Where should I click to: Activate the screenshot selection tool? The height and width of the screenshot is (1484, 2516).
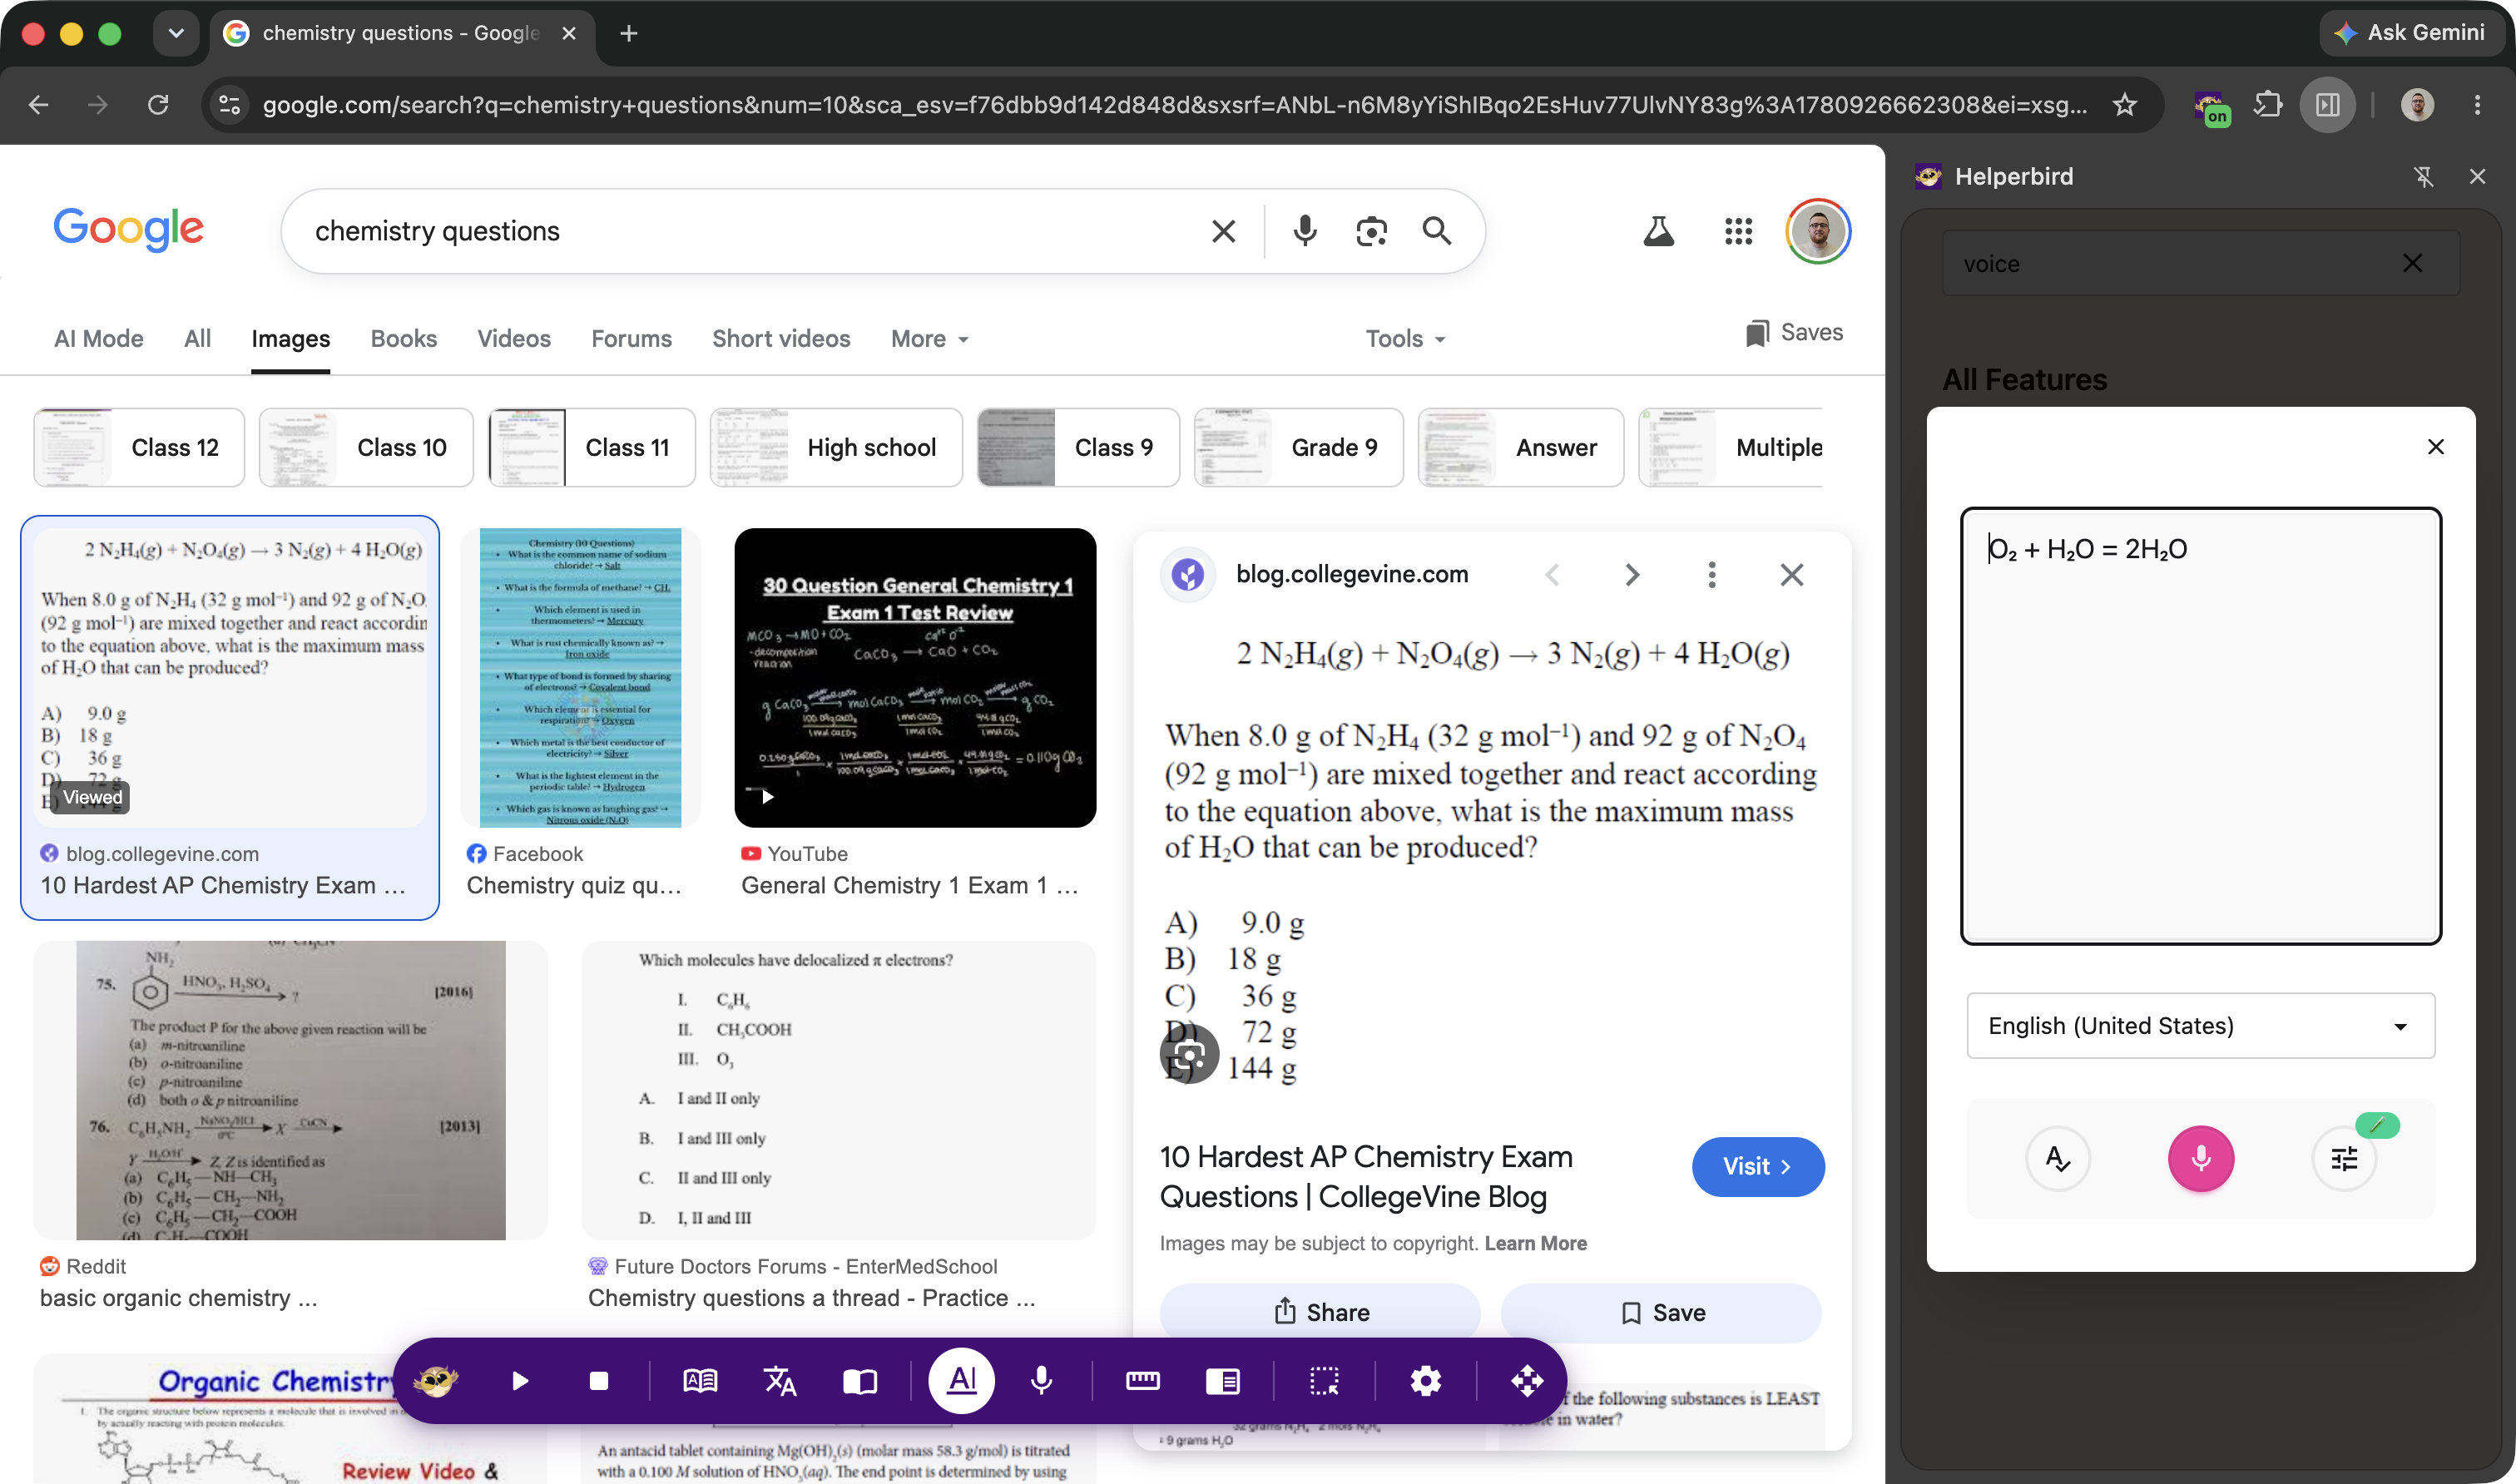point(1324,1381)
